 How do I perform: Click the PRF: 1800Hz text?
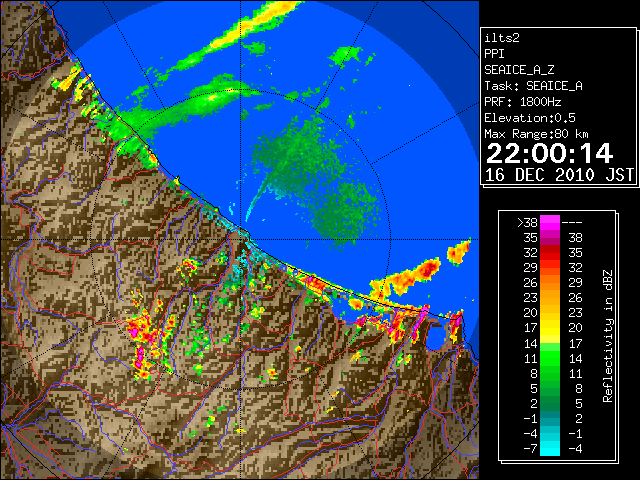[522, 102]
